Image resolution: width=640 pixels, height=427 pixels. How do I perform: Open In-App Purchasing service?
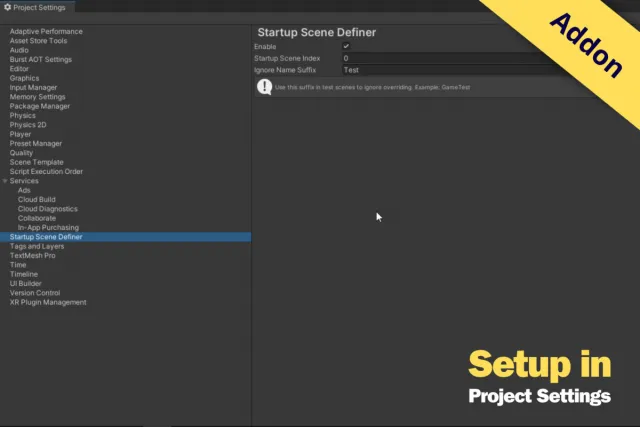click(48, 228)
